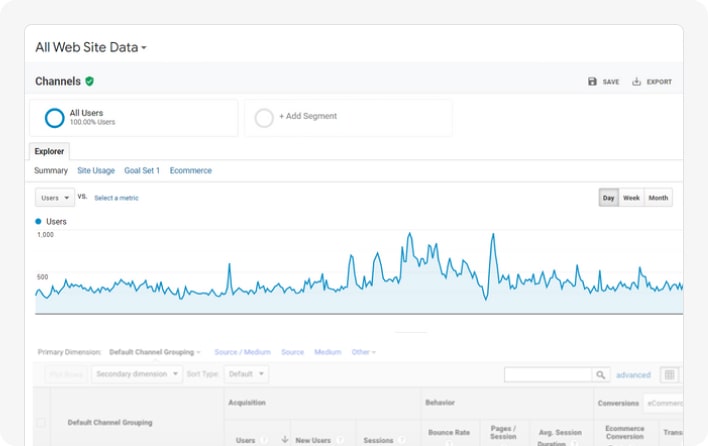Switch chart granularity to Day
This screenshot has height=446, width=708.
(x=609, y=198)
